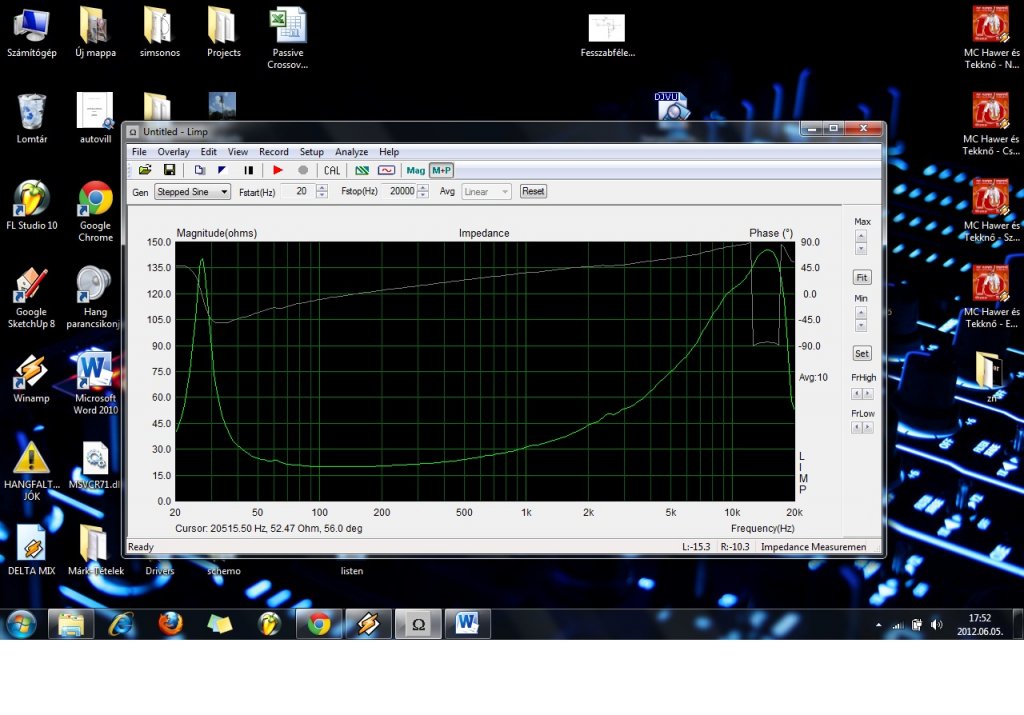Click into the Fstop(Hz) value field
Viewport: 1024px width, 715px height.
coord(400,191)
